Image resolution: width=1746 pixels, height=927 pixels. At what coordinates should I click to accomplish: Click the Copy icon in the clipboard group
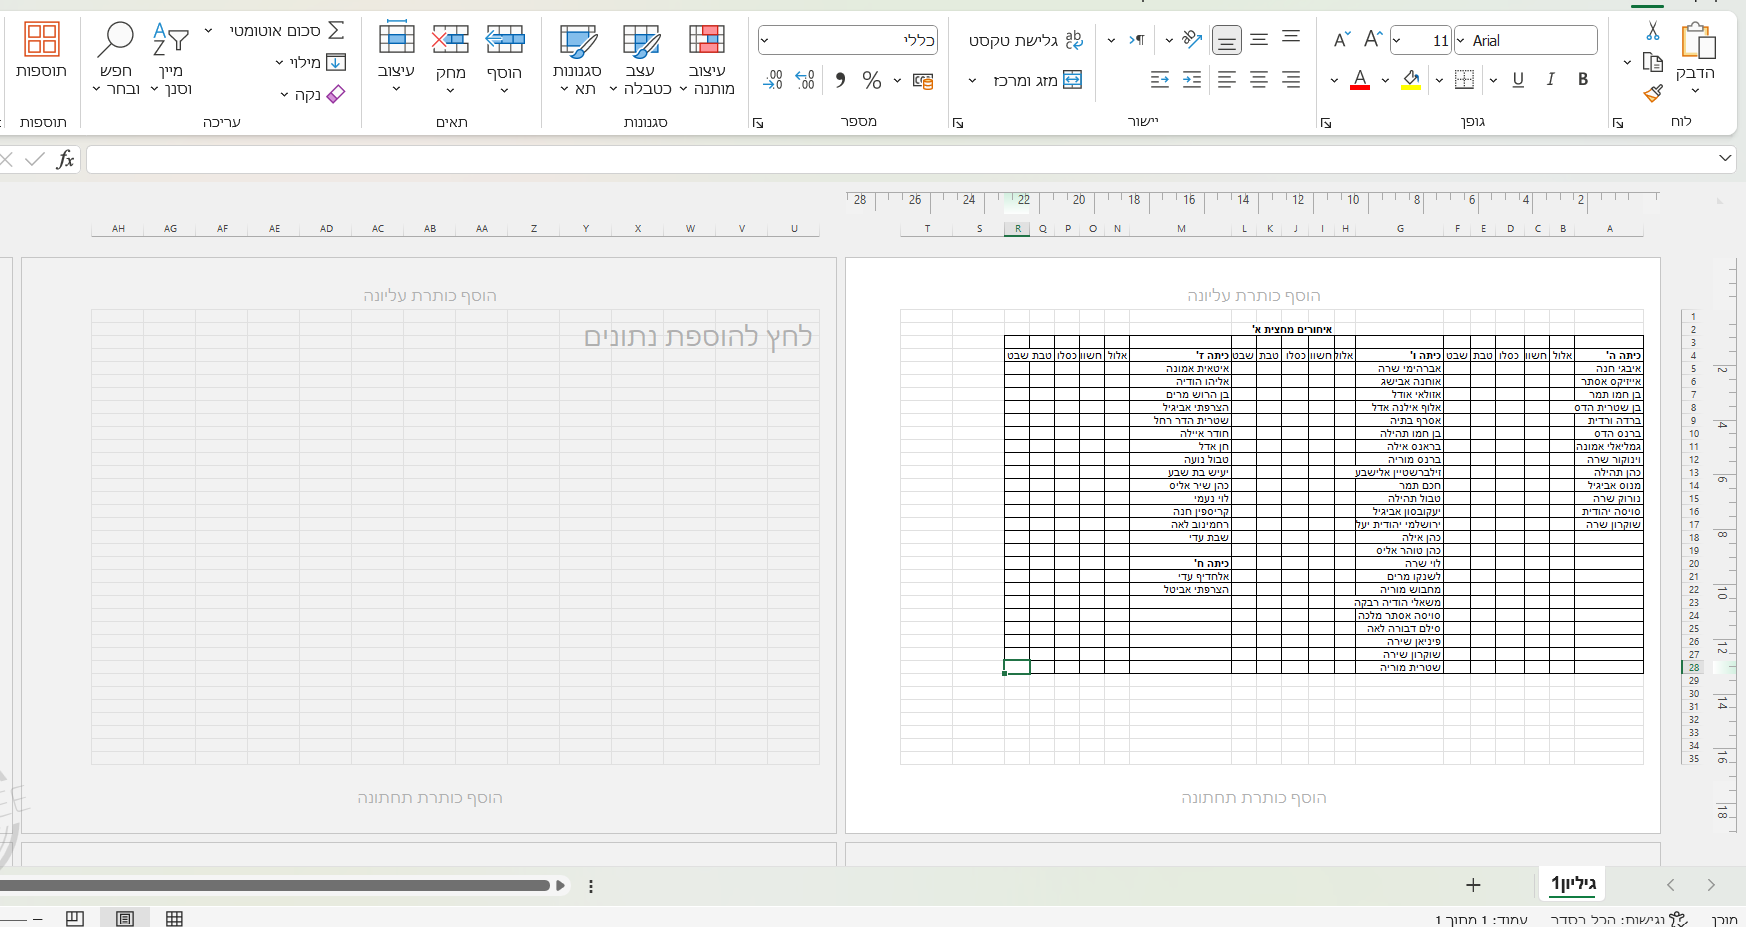click(1652, 62)
